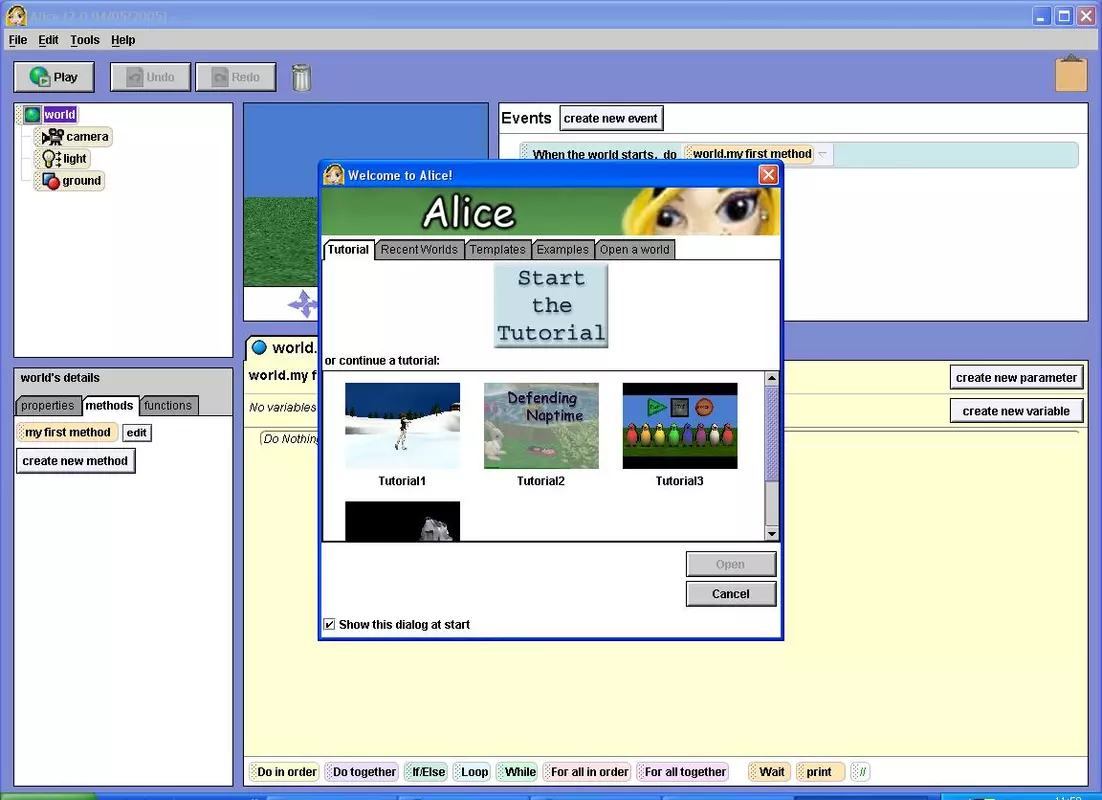The width and height of the screenshot is (1102, 800).
Task: Click the While tile
Action: (x=518, y=772)
